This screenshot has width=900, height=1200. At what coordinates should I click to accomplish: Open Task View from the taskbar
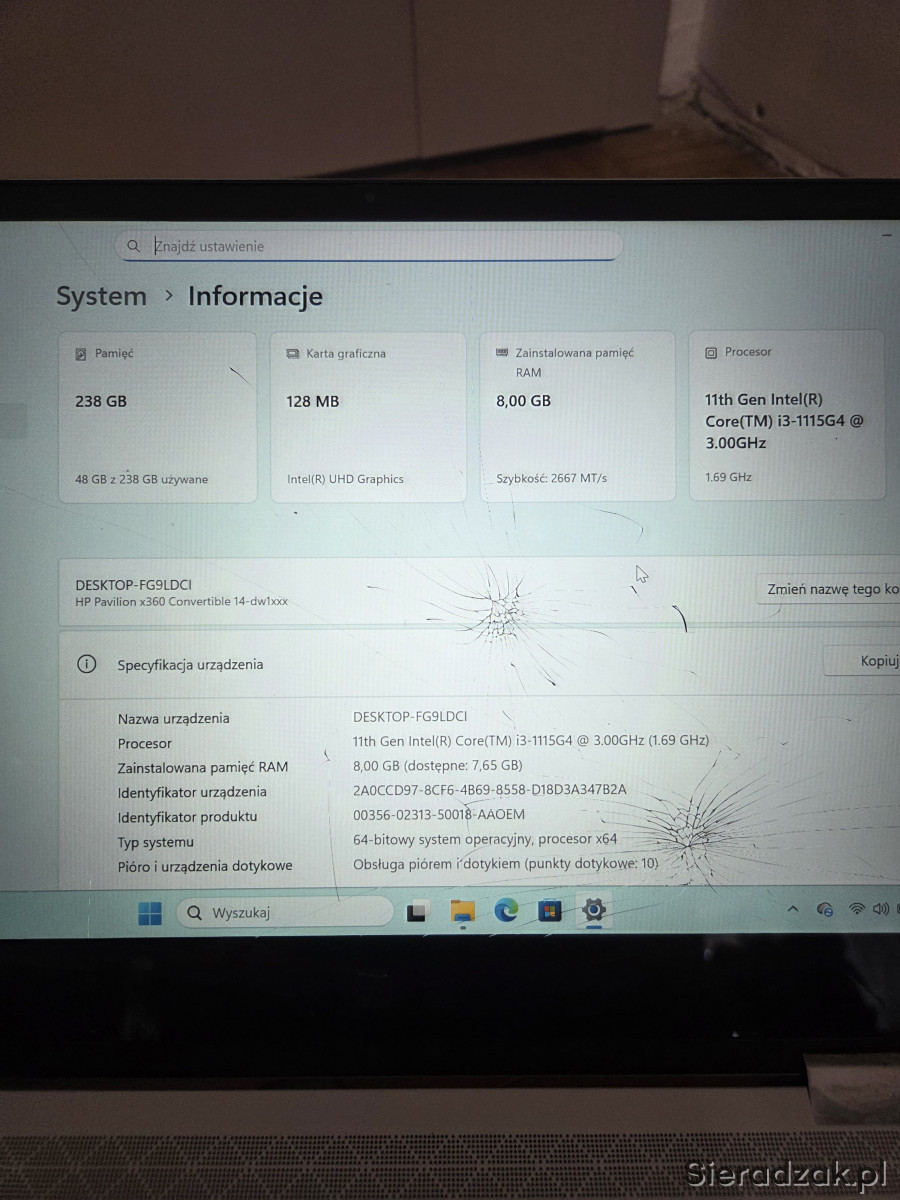point(417,911)
